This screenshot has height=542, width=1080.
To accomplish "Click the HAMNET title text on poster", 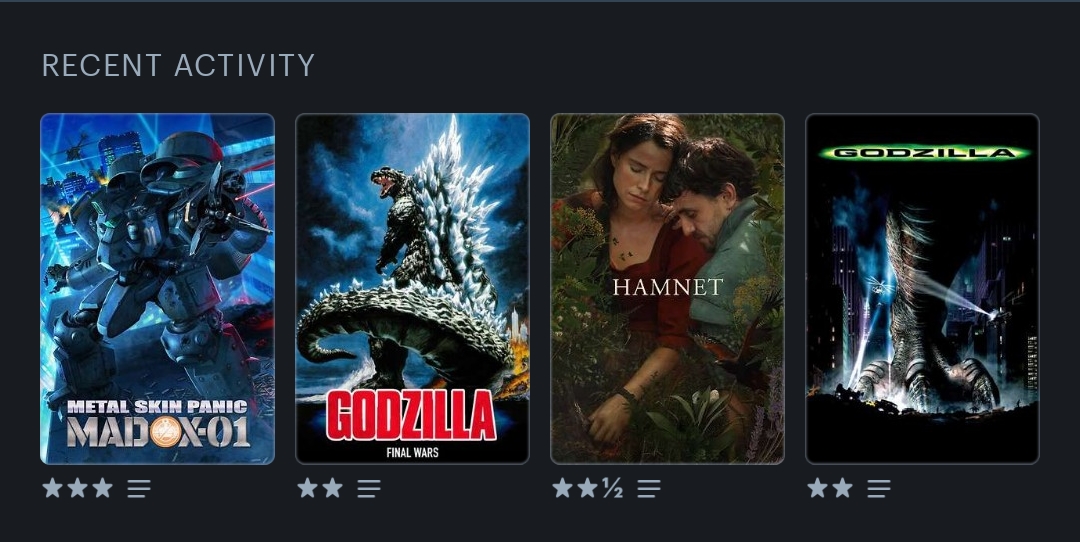I will 667,287.
